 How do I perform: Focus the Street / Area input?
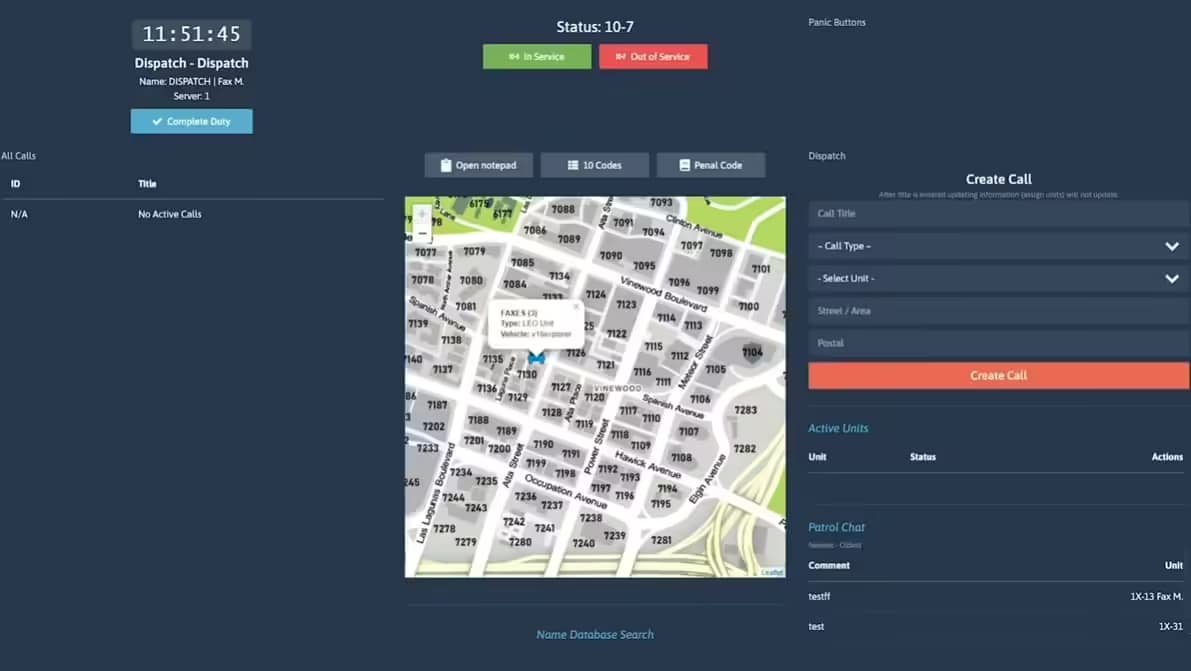(998, 311)
